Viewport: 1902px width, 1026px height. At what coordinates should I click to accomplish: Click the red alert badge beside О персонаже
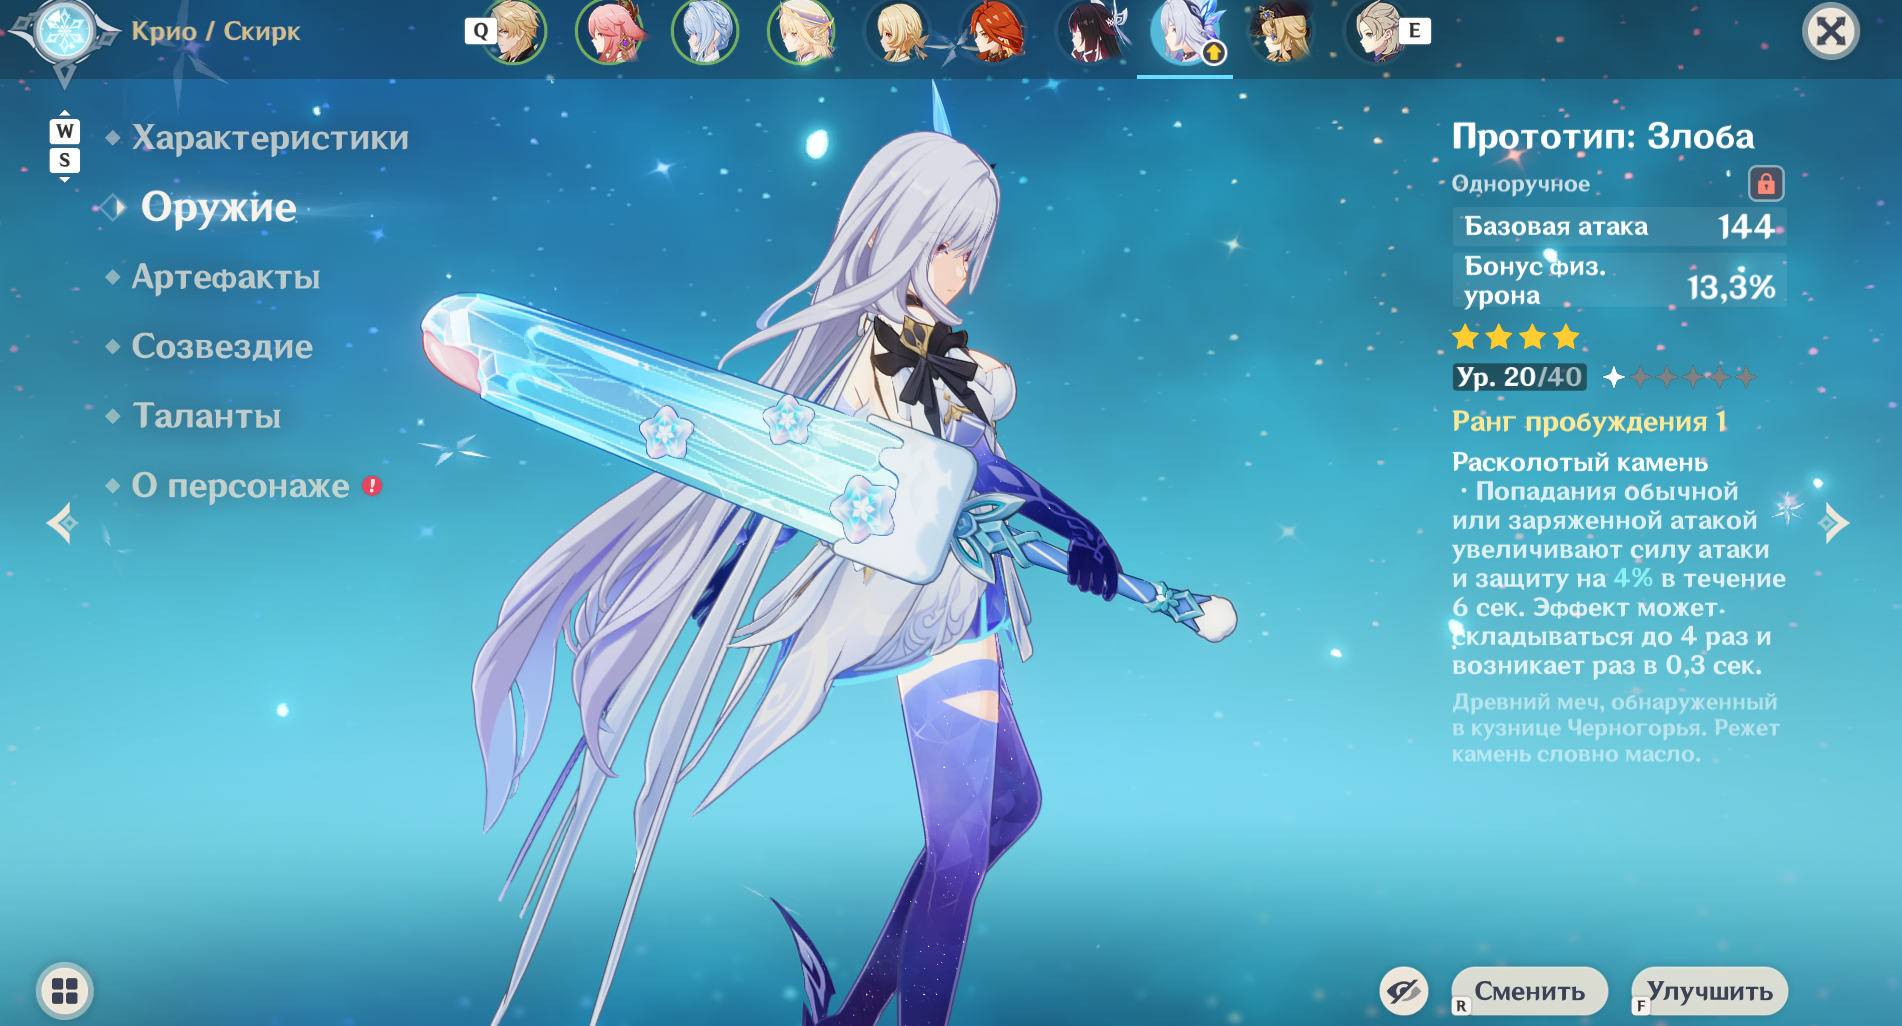tap(372, 486)
